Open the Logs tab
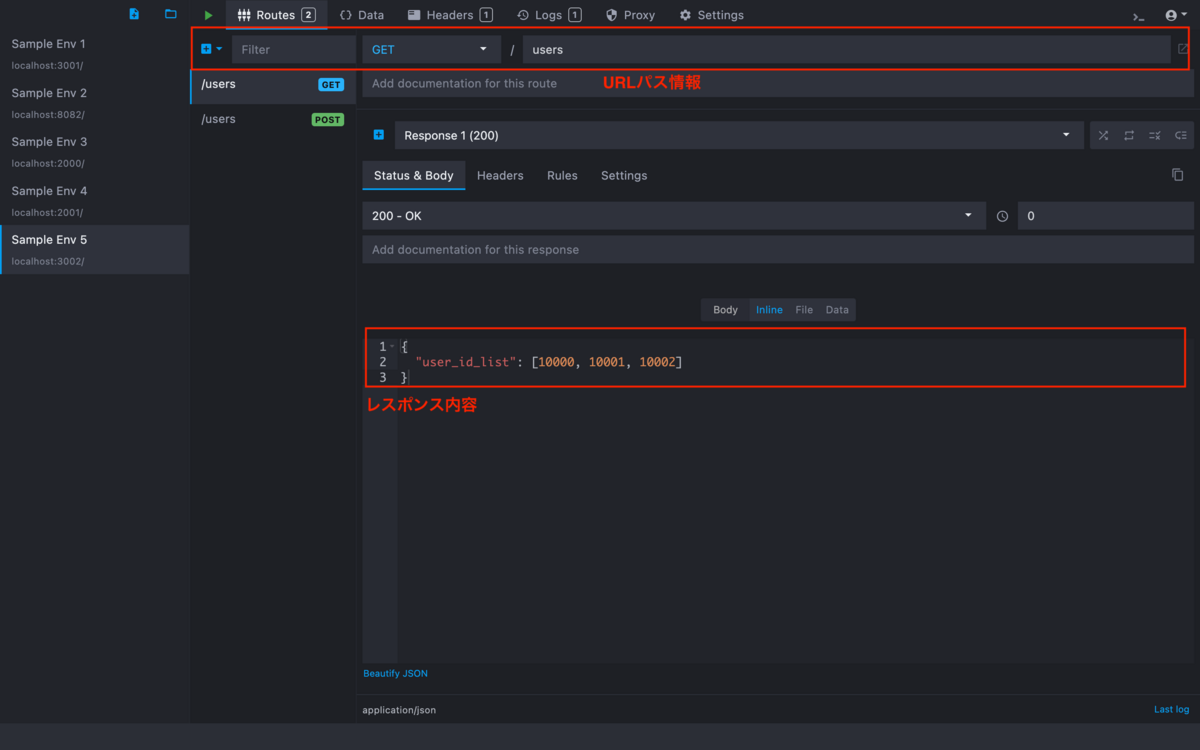 (x=549, y=15)
